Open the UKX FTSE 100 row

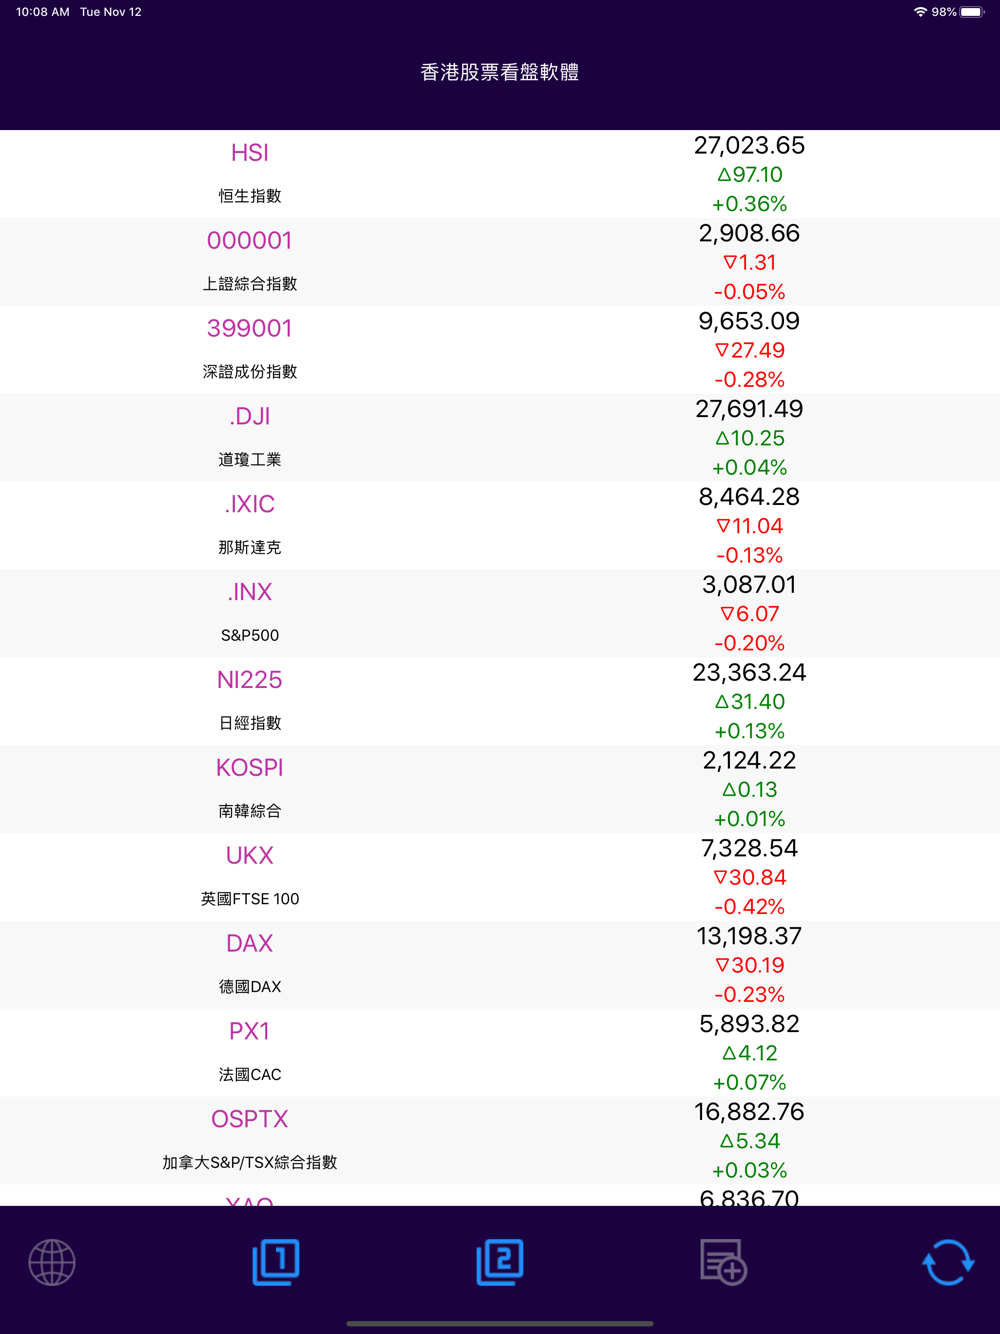pos(500,877)
